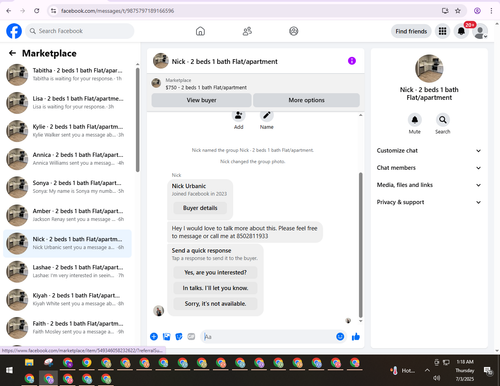Screen dimensions: 500x386
Task: Open Tabitha's conversation in the list
Action: pos(67,74)
